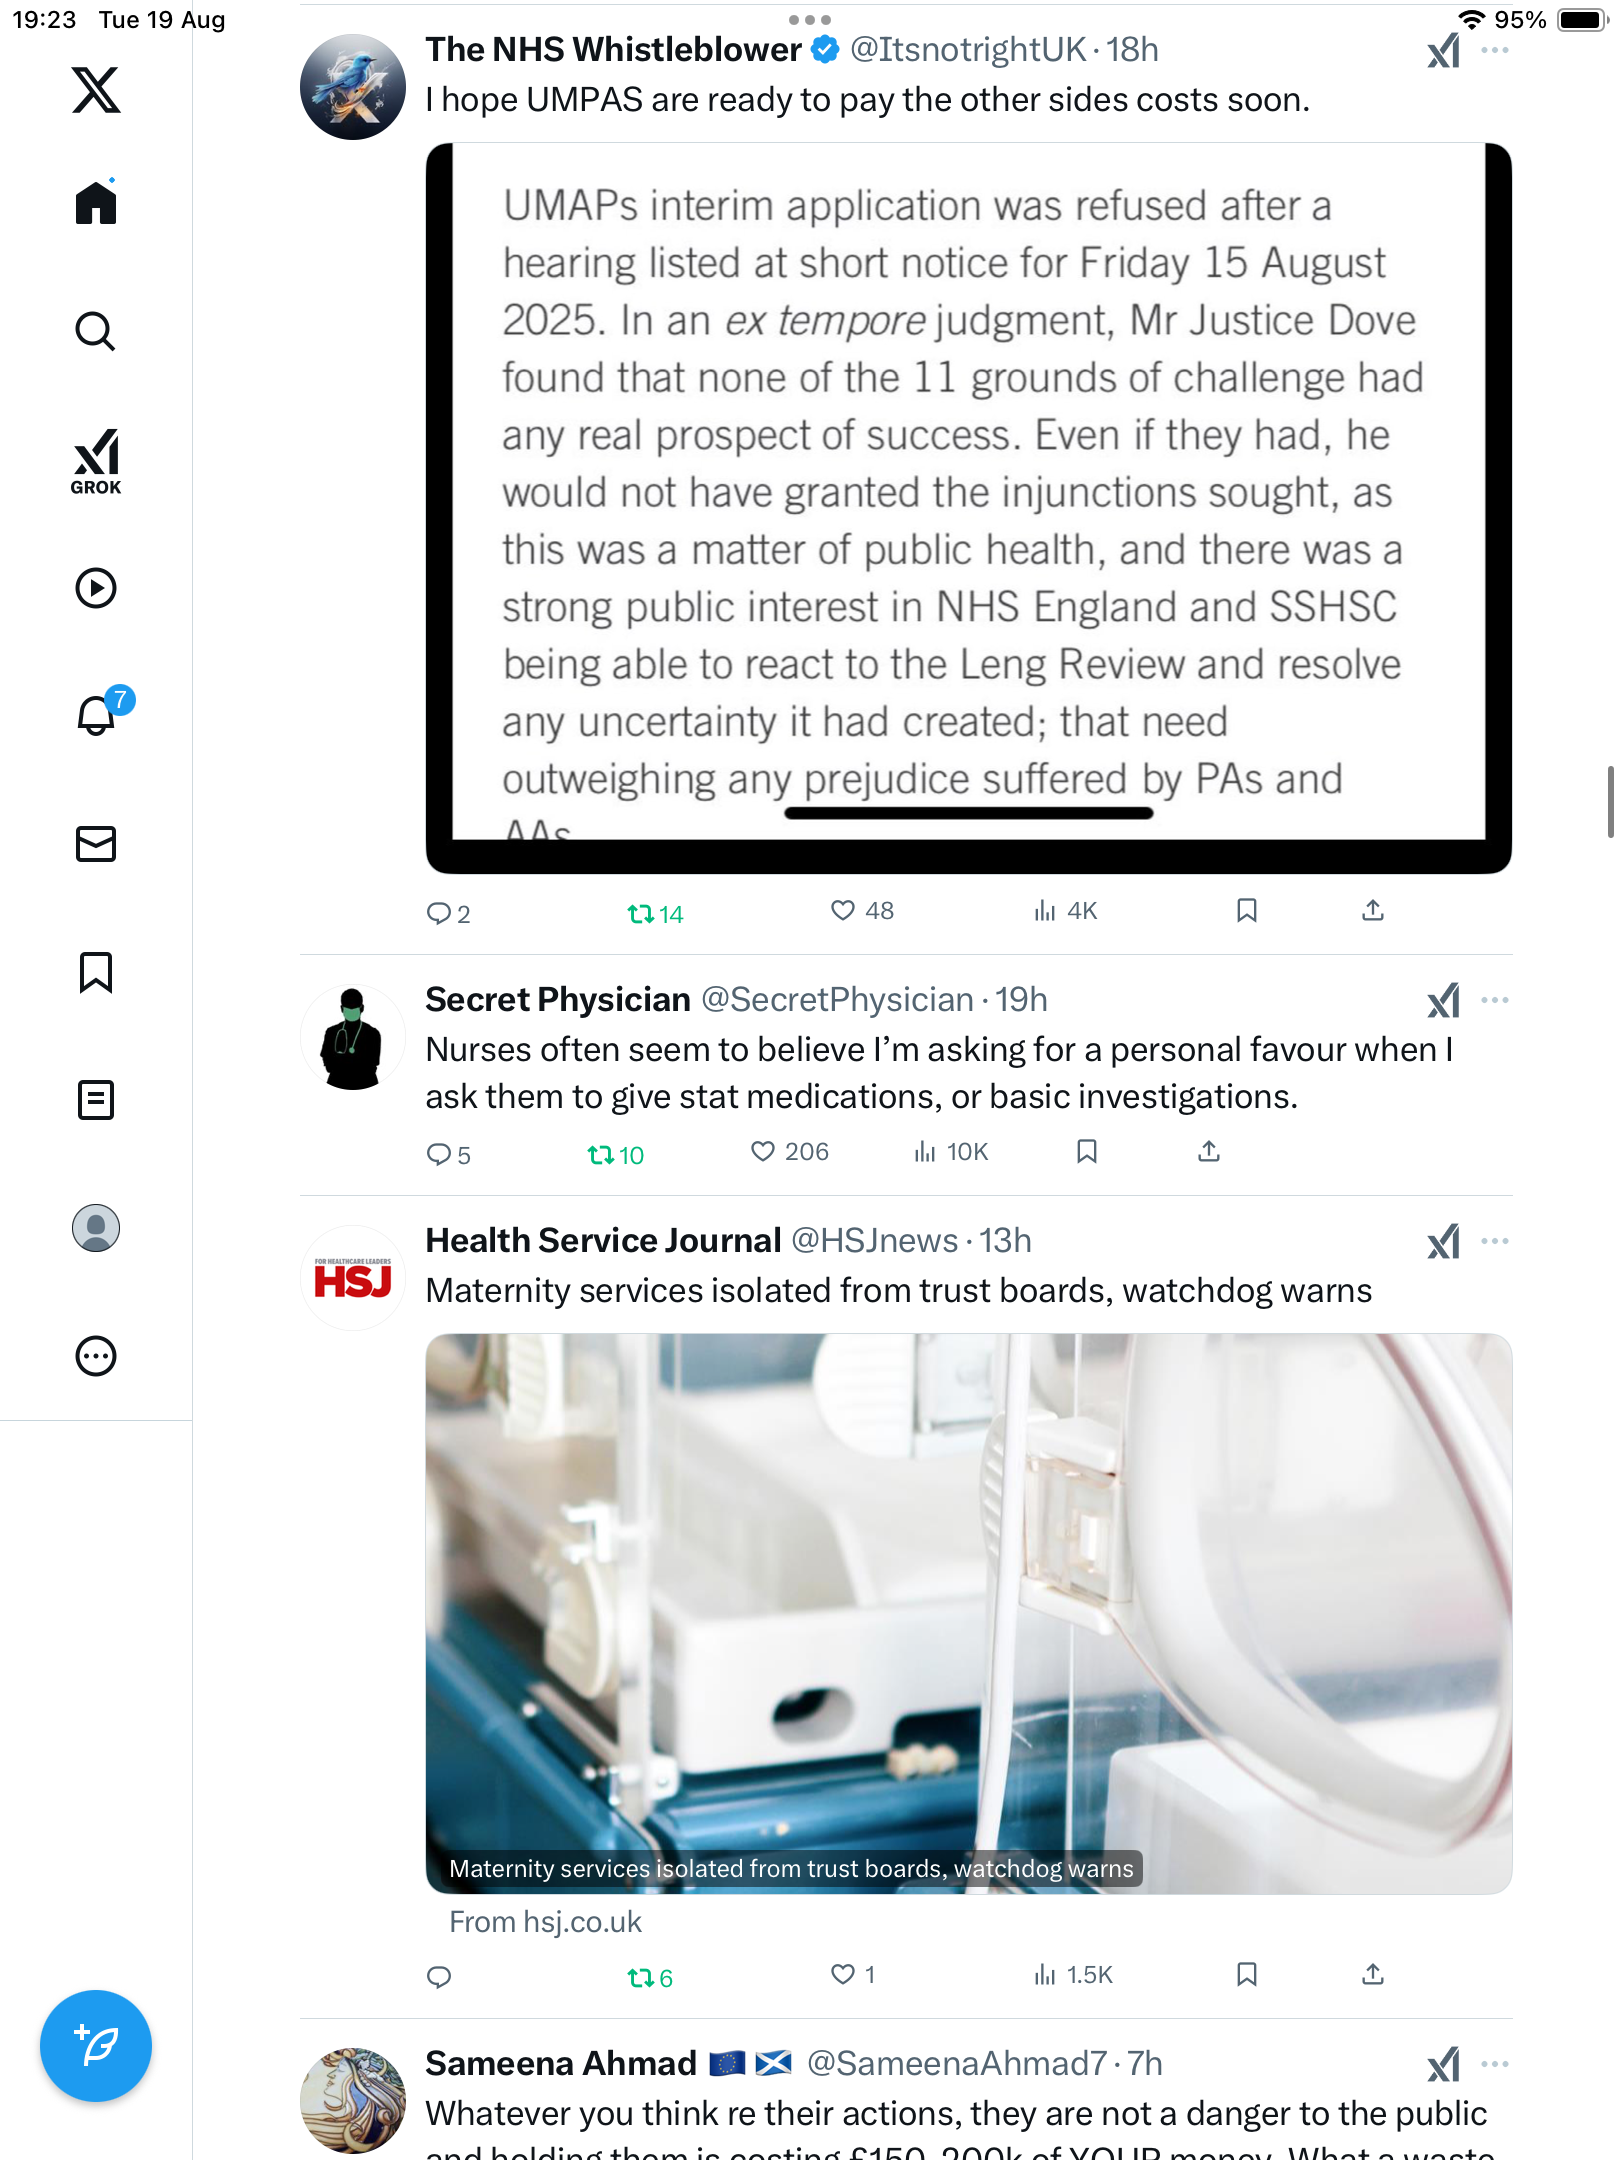The height and width of the screenshot is (2160, 1620).
Task: Undo repost on NHS Whistleblower post
Action: (x=655, y=914)
